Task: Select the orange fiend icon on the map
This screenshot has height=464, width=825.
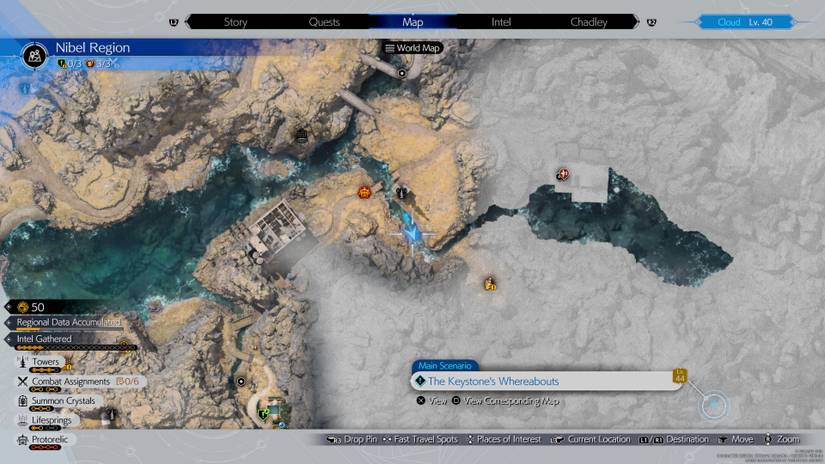Action: (x=364, y=193)
